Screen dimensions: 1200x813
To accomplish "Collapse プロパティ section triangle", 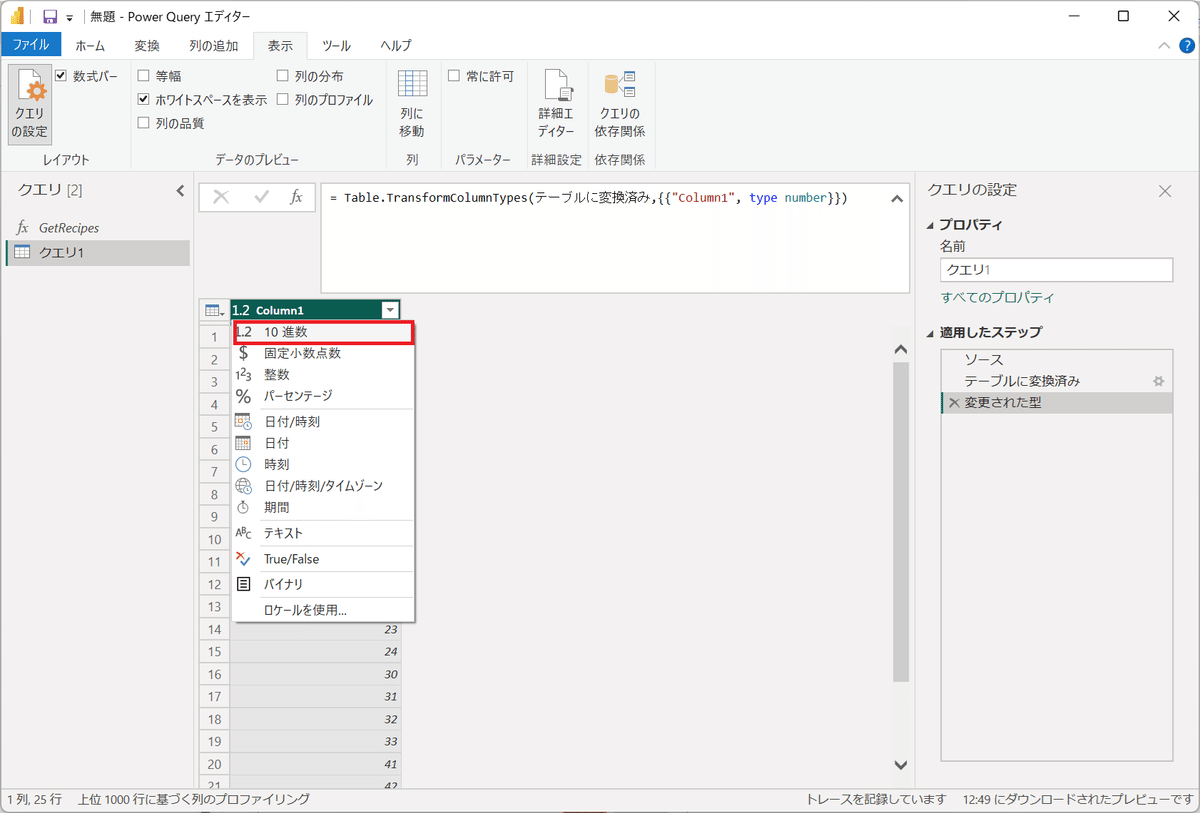I will pos(932,225).
